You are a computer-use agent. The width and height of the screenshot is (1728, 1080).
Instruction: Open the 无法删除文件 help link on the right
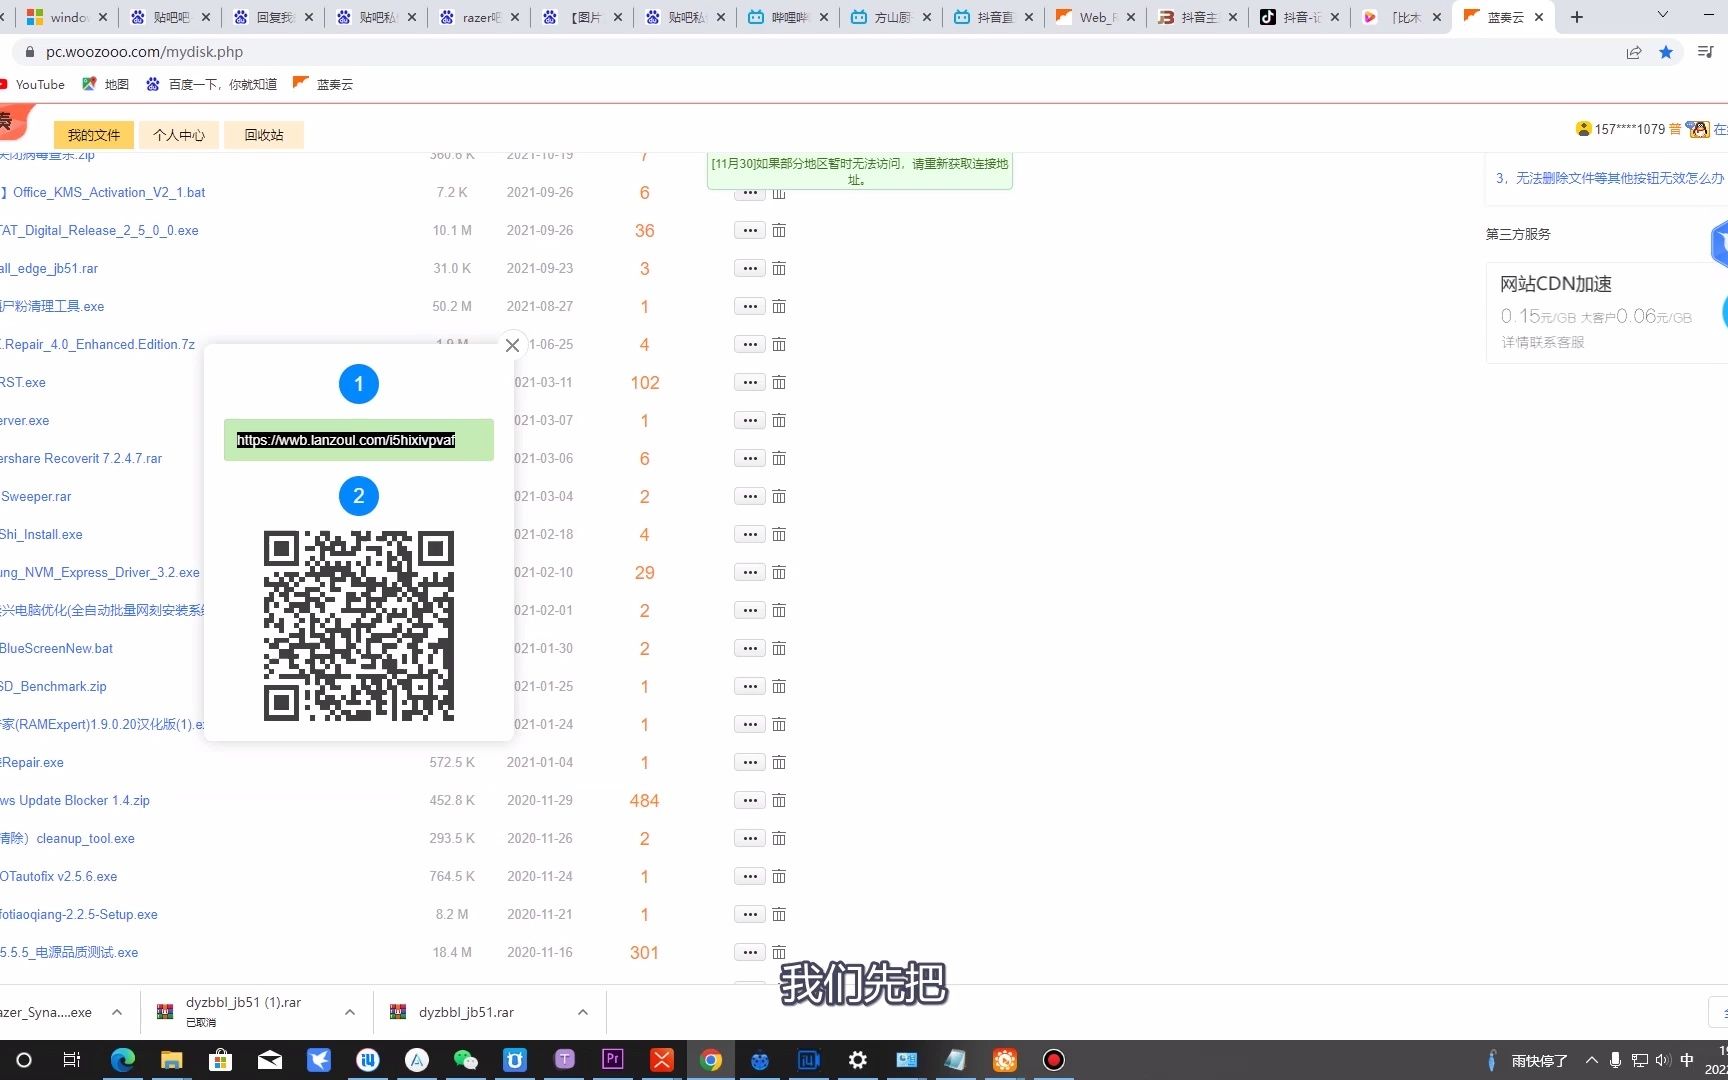tap(1611, 178)
